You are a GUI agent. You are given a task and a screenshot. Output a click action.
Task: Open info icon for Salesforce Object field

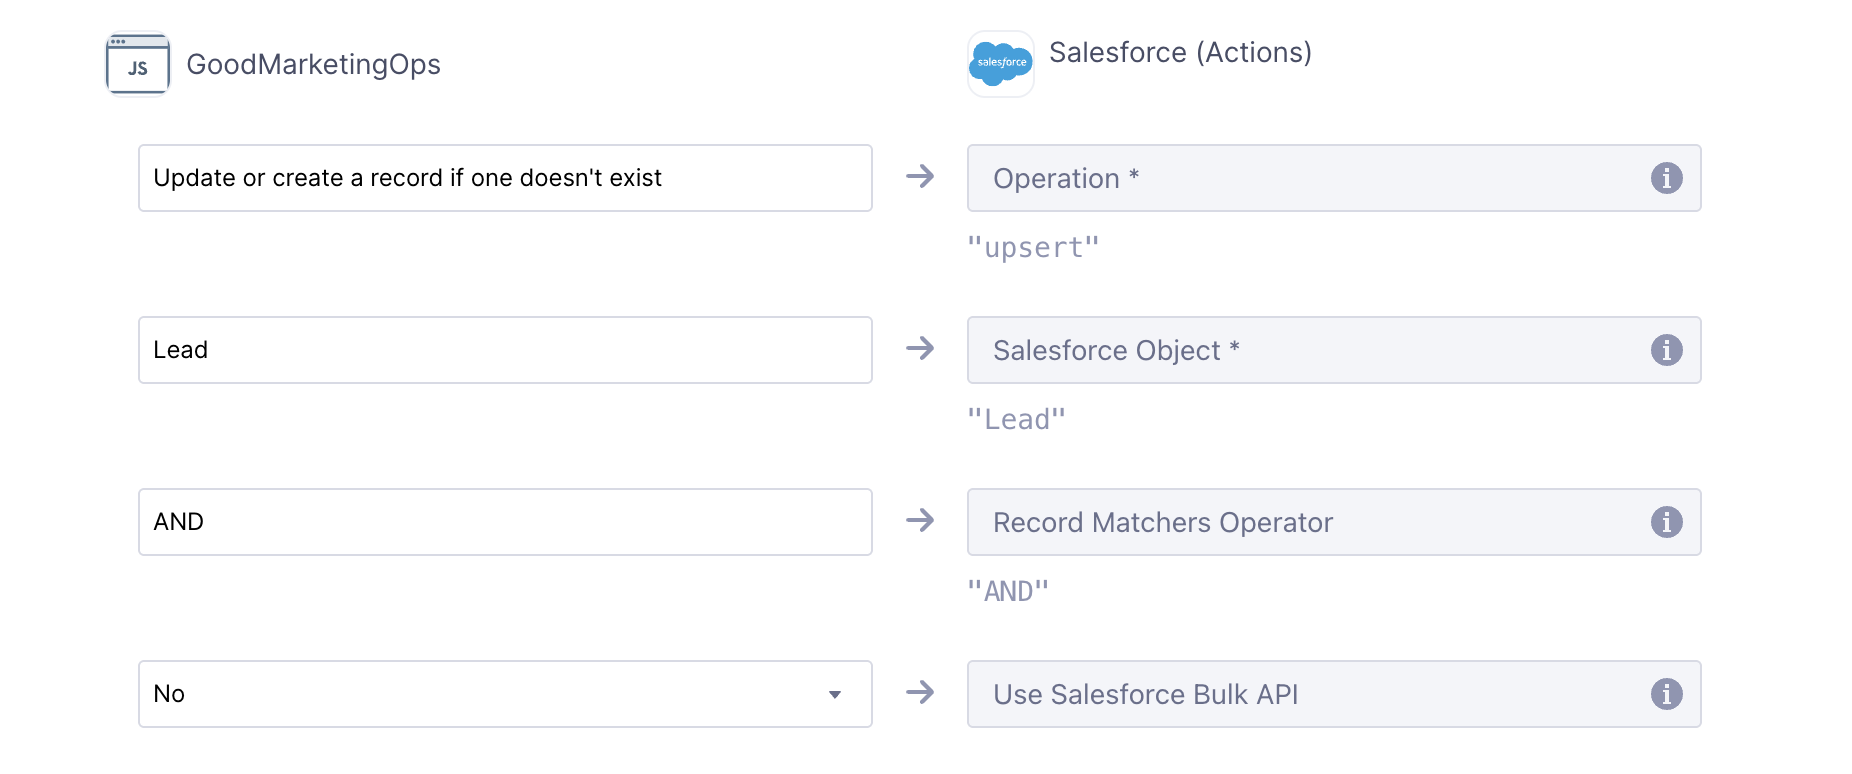click(x=1666, y=350)
